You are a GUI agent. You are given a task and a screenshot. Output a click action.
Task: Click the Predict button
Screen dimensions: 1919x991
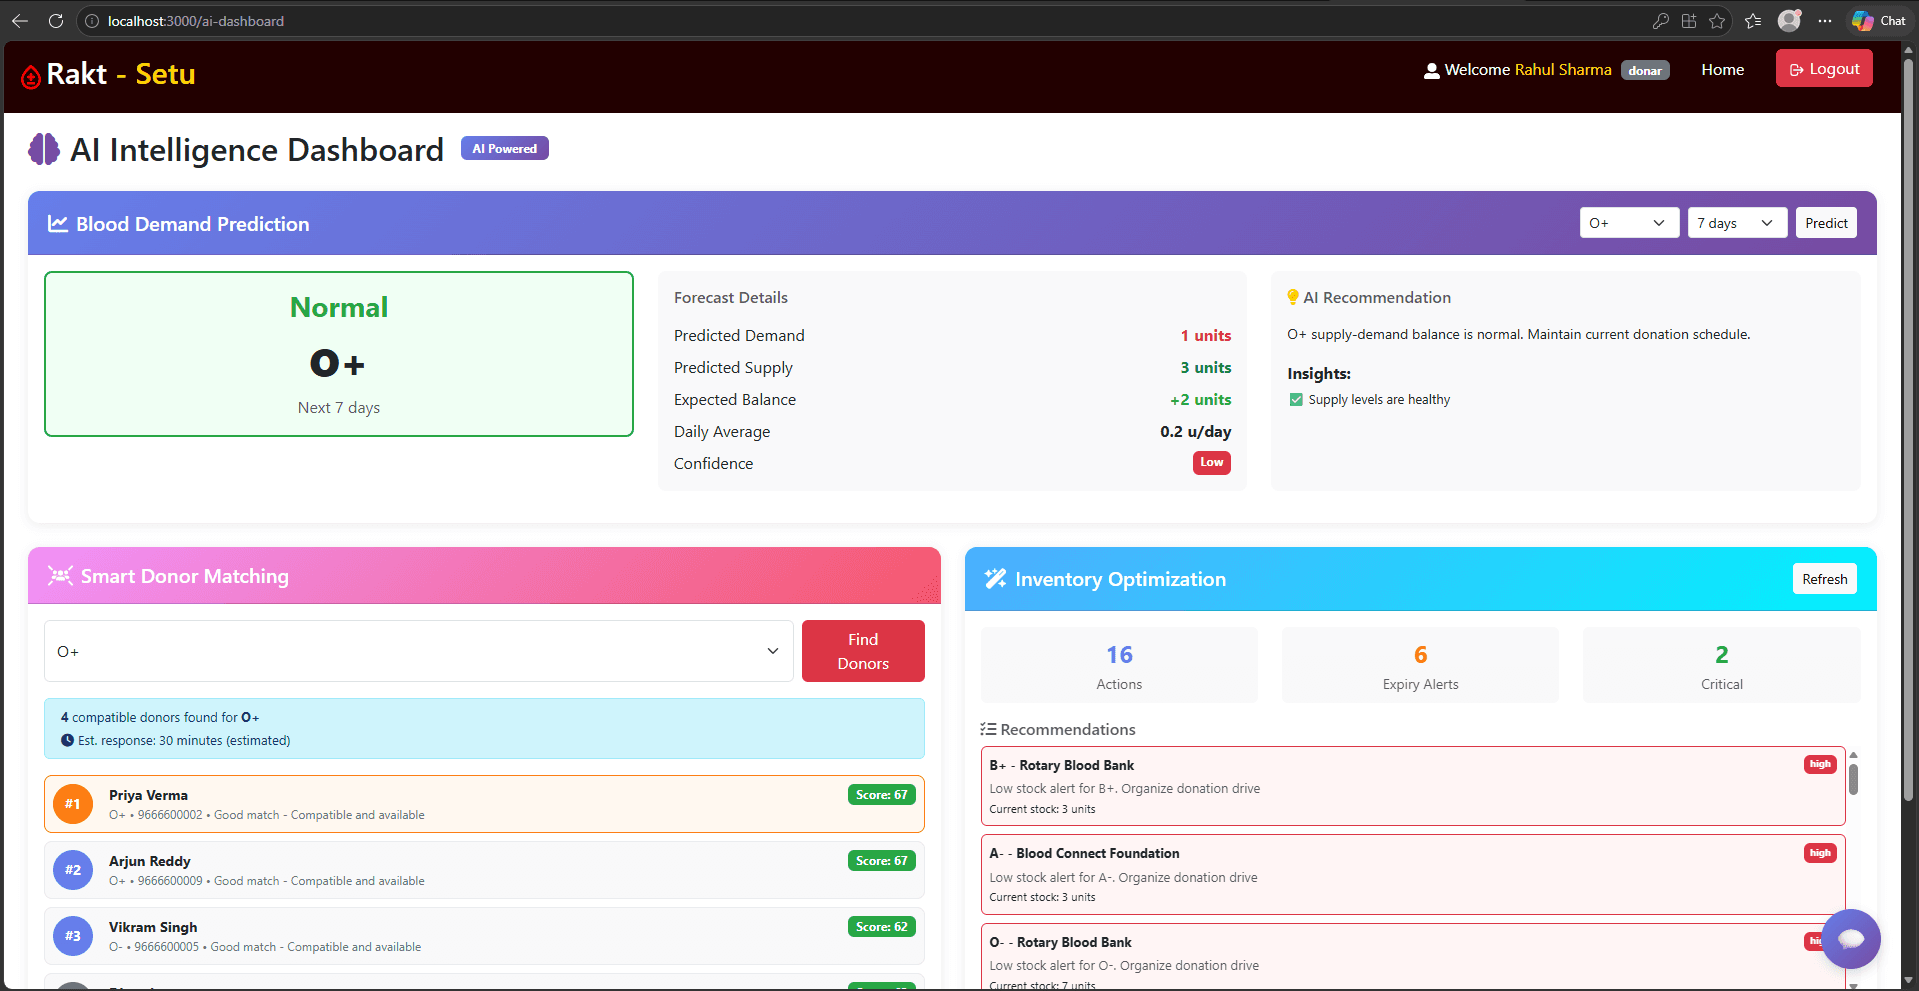click(x=1826, y=223)
